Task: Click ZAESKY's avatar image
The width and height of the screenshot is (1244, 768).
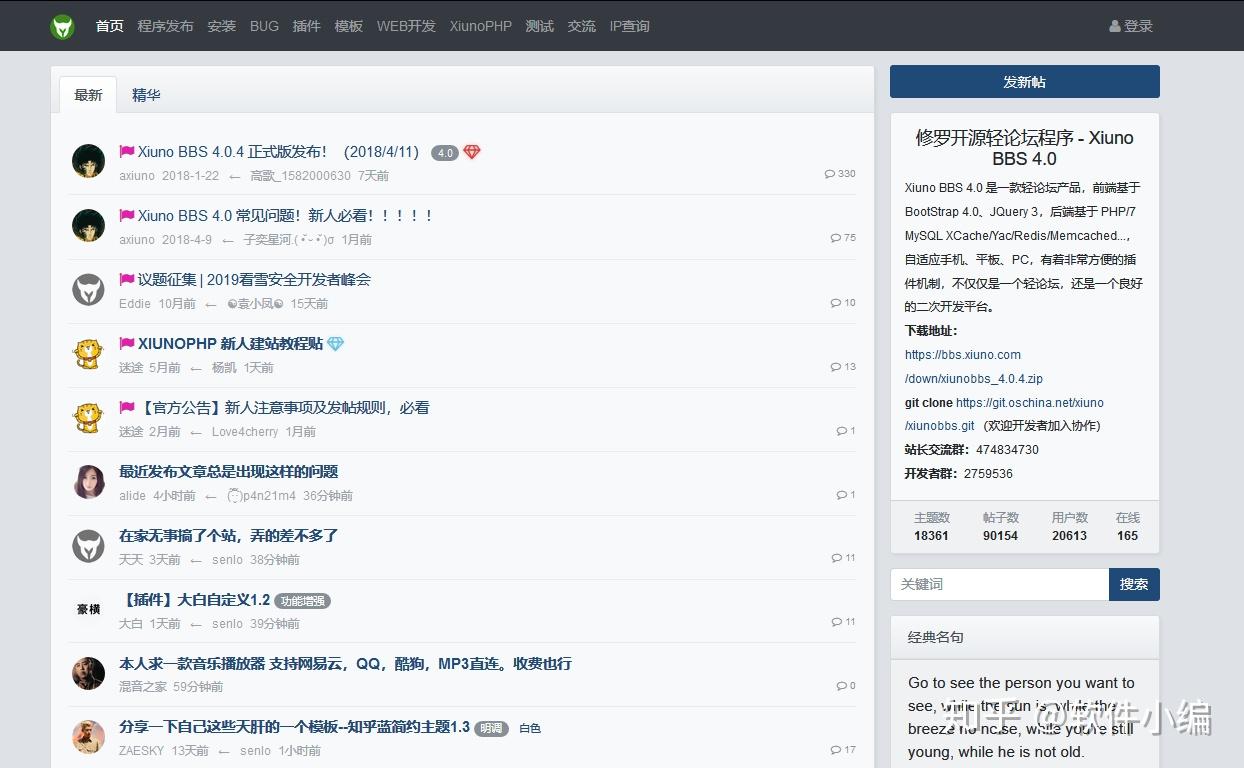Action: [x=89, y=737]
